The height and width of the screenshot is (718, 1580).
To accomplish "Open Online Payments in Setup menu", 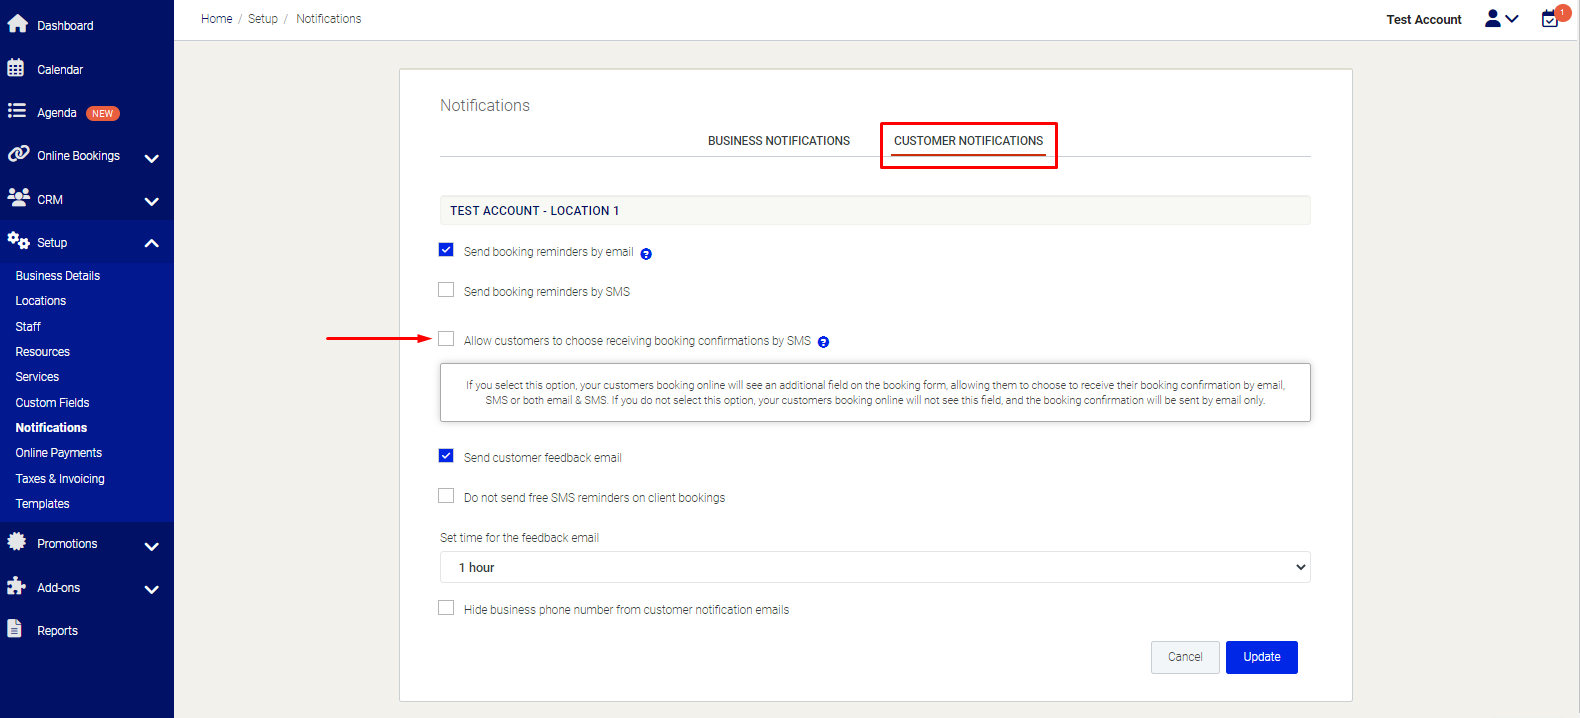I will (x=59, y=453).
